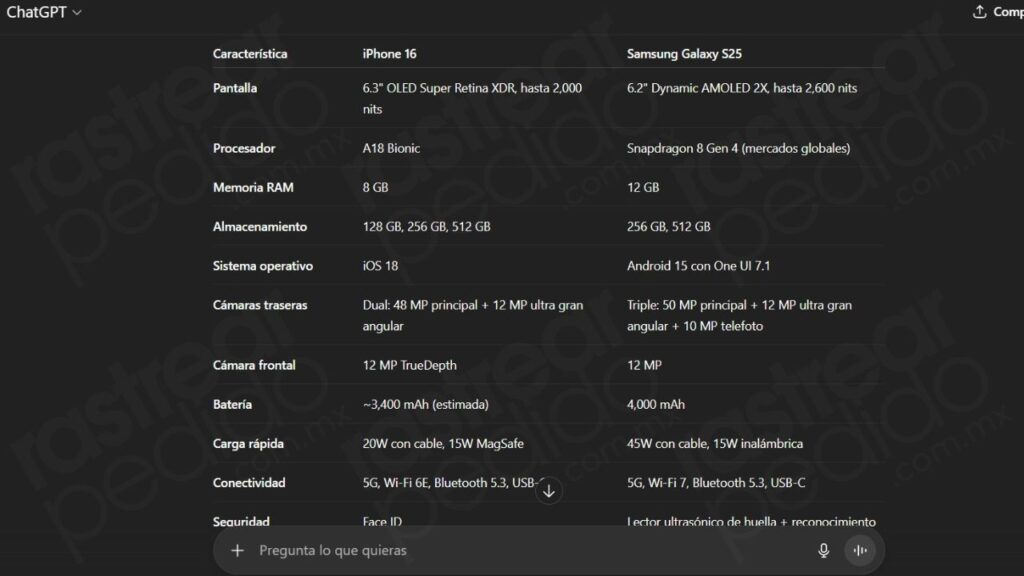Open the ChatGPT model selector dropdown
This screenshot has width=1024, height=576.
pos(44,12)
